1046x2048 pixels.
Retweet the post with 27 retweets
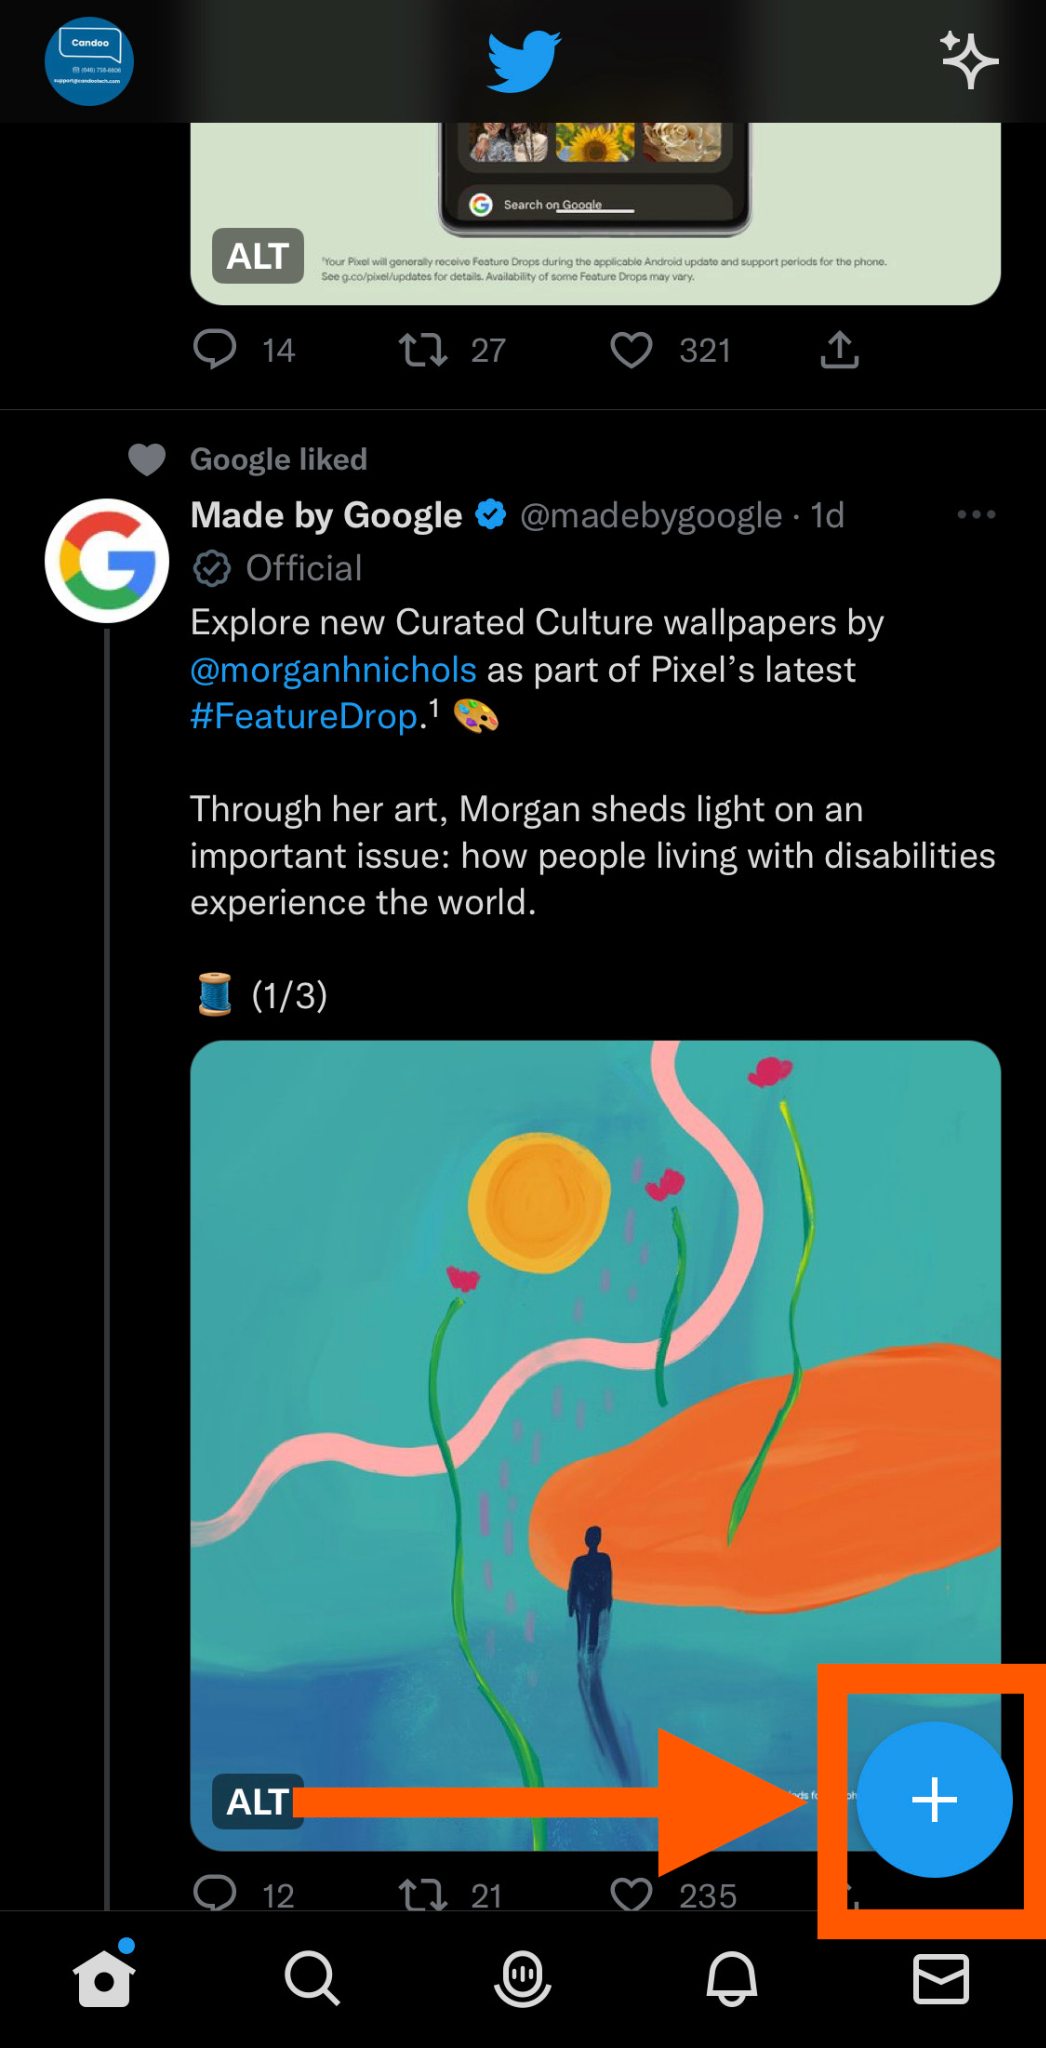(x=423, y=350)
